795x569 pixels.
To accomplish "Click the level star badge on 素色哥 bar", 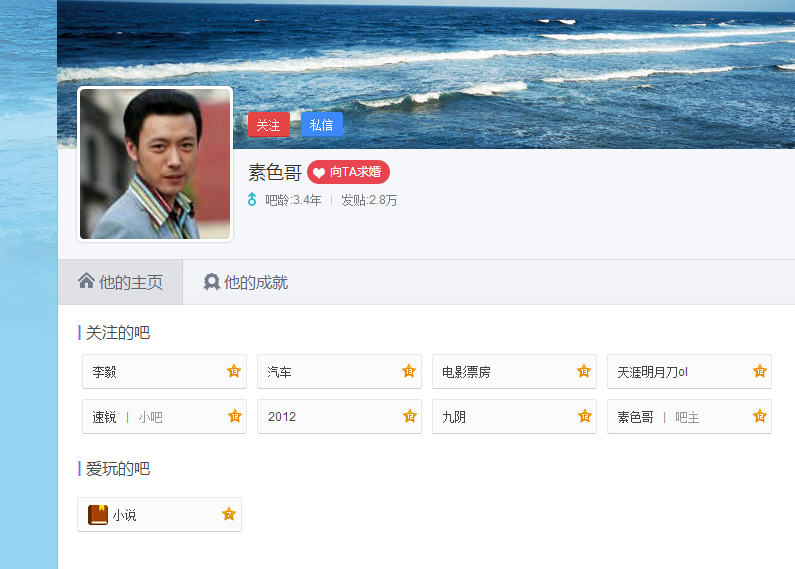I will pyautogui.click(x=760, y=416).
